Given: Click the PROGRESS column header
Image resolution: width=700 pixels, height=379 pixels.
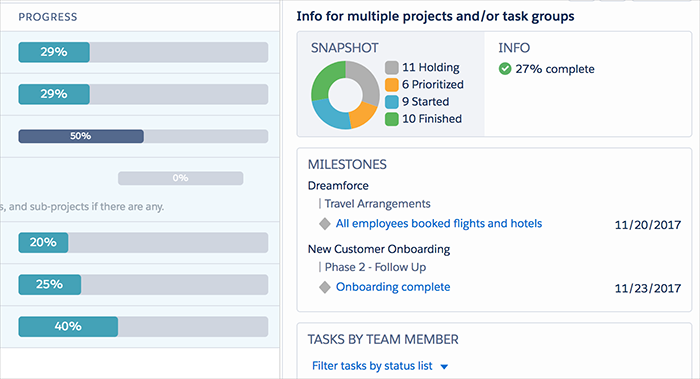Looking at the screenshot, I should (x=48, y=17).
